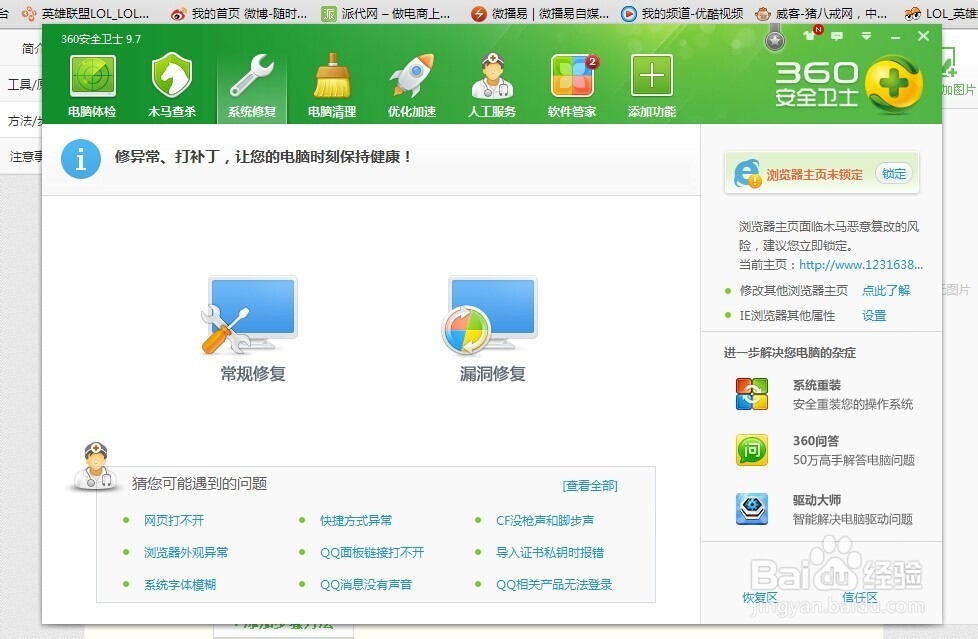Click 360安全卫士 9.7 title text
This screenshot has height=639, width=978.
[101, 39]
